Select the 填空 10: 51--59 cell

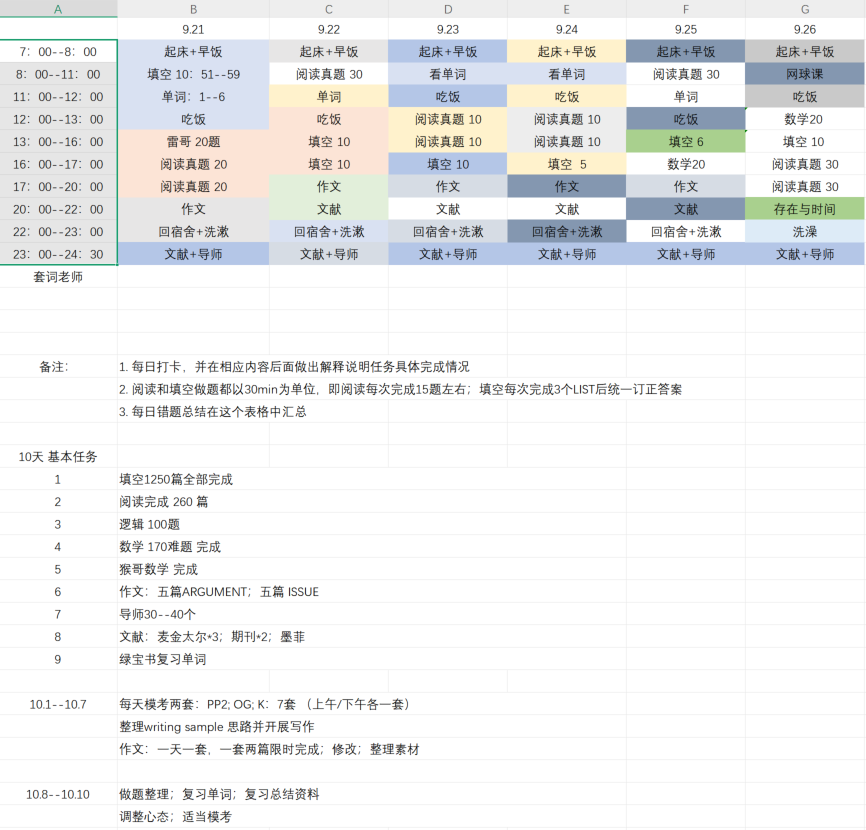click(193, 74)
